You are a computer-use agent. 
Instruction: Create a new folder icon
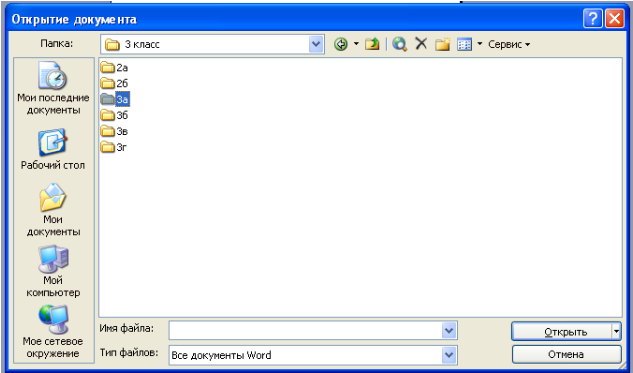coord(442,44)
